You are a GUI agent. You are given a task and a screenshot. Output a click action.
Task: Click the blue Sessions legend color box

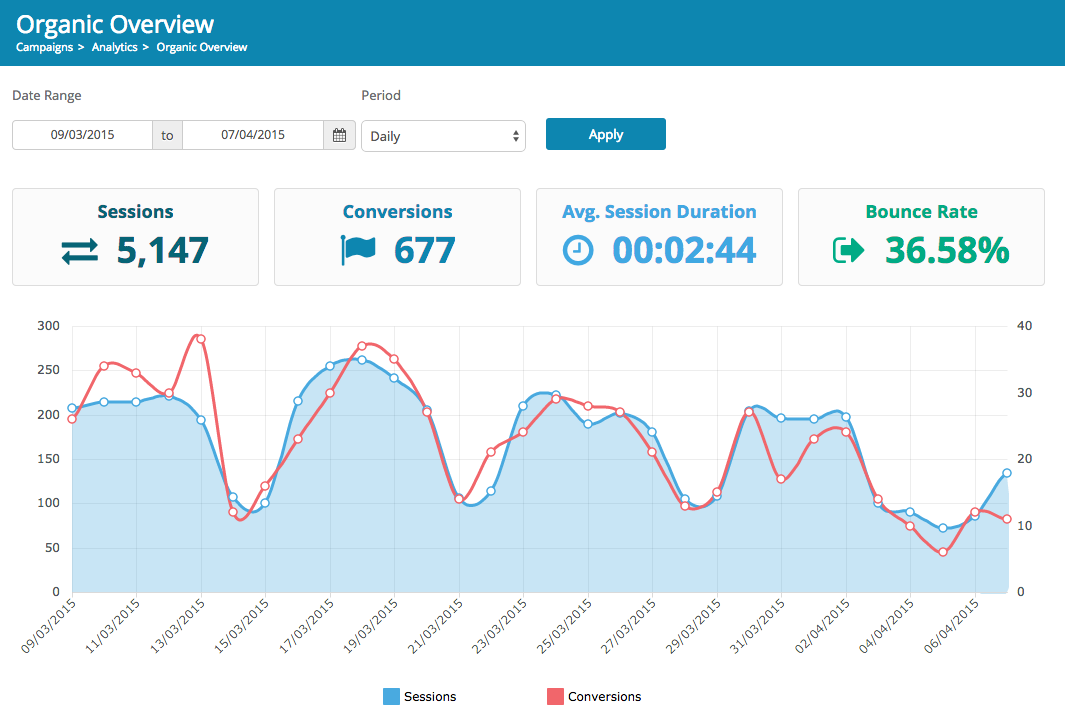[392, 696]
